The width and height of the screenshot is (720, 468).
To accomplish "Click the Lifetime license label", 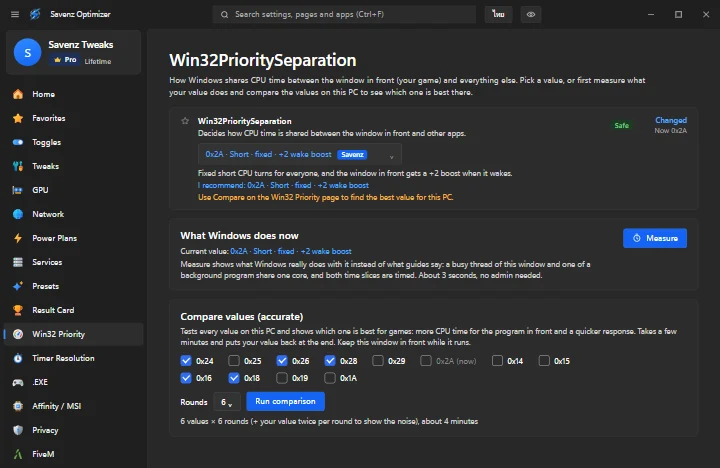I will pyautogui.click(x=98, y=62).
